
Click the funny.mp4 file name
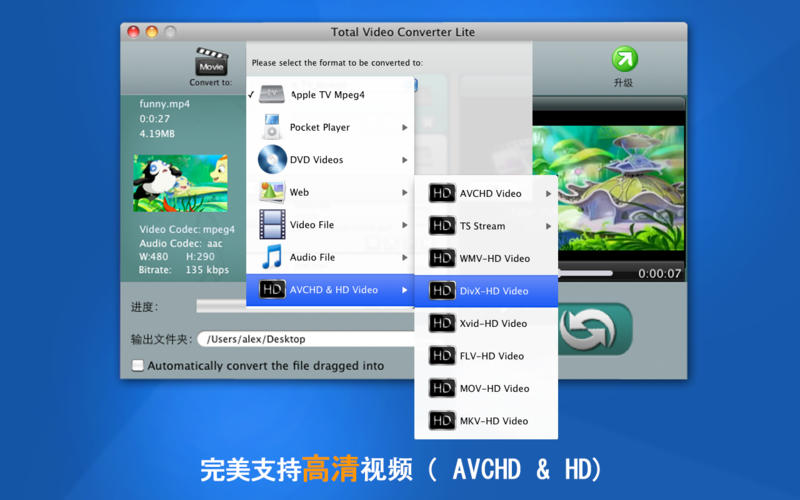click(x=164, y=104)
